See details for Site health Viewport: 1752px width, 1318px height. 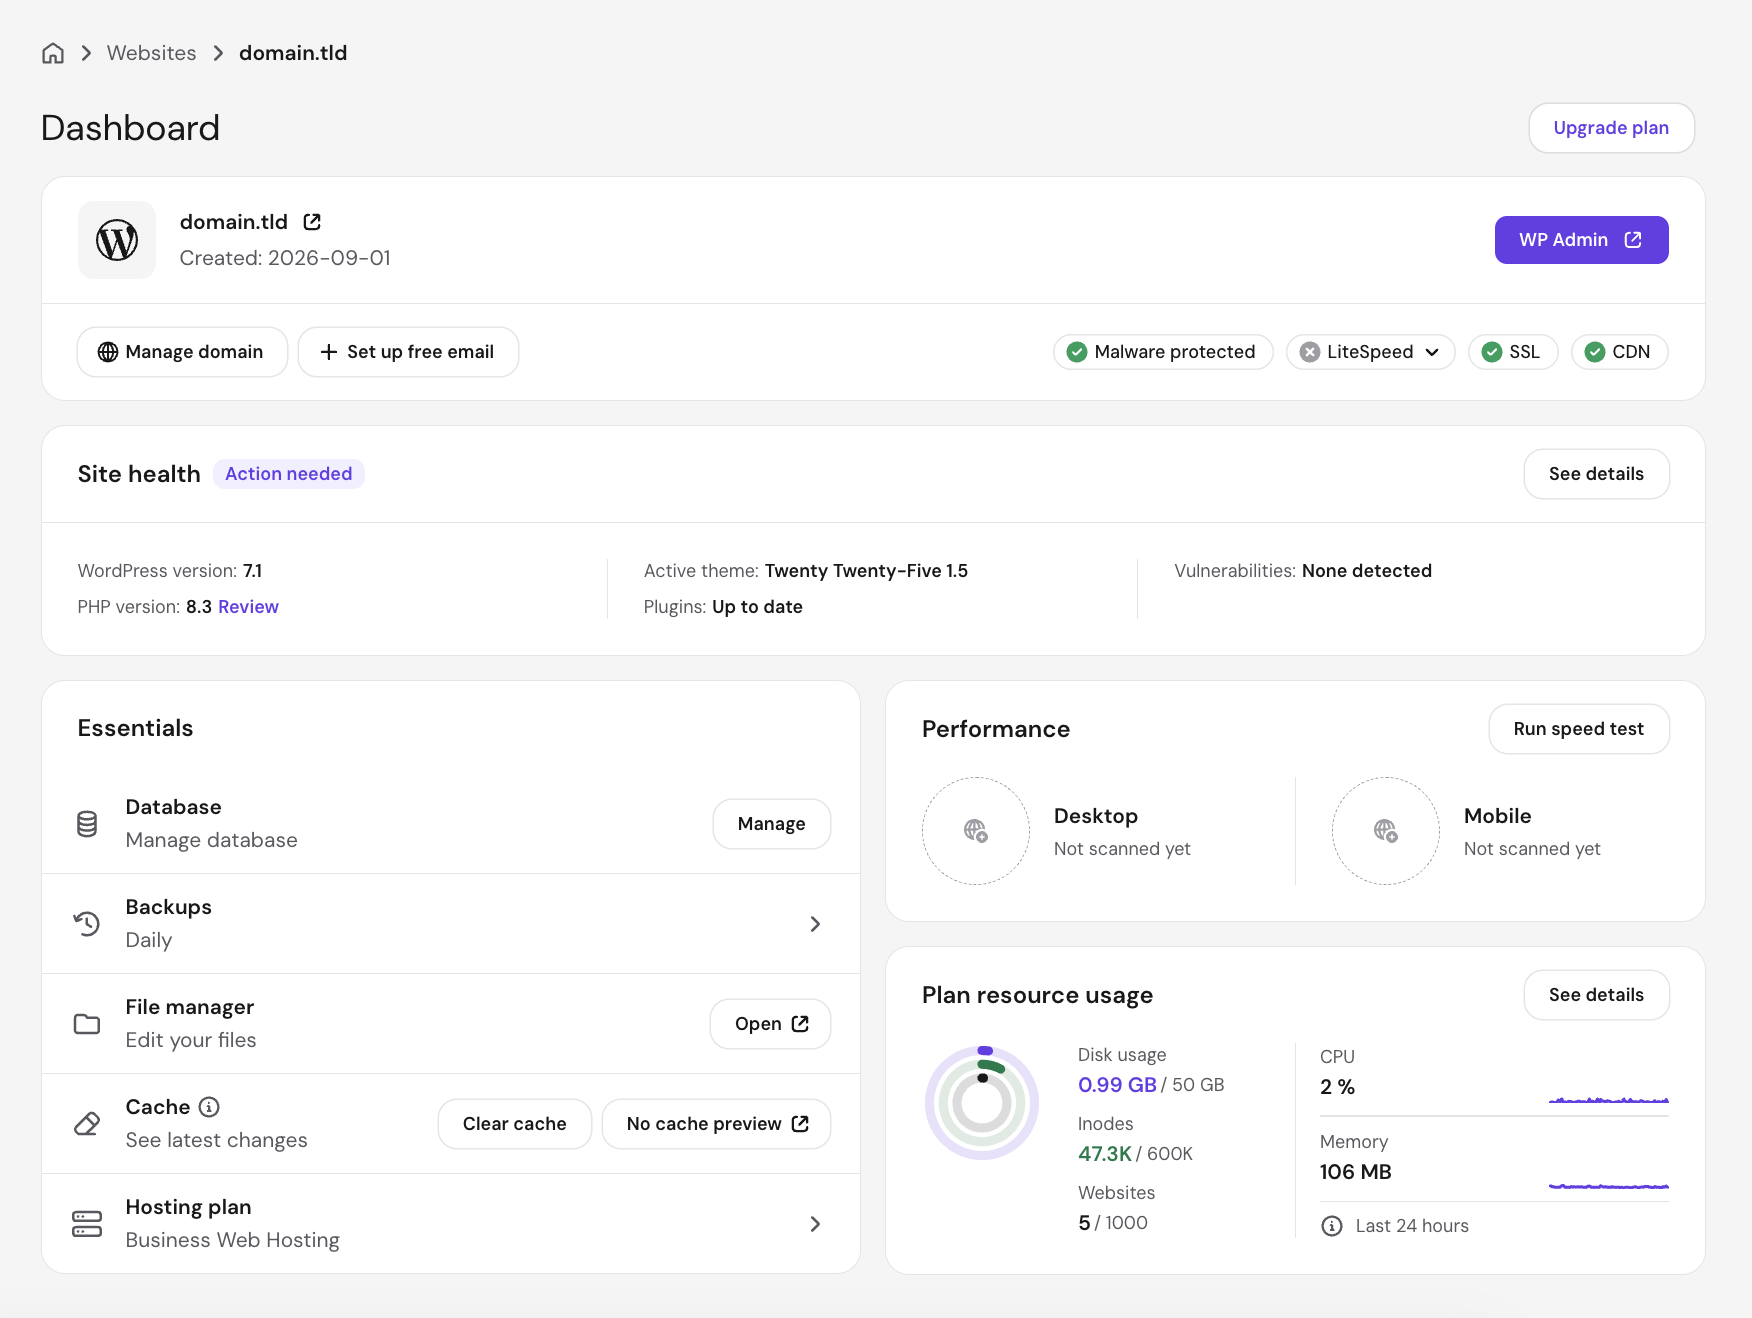click(x=1596, y=474)
